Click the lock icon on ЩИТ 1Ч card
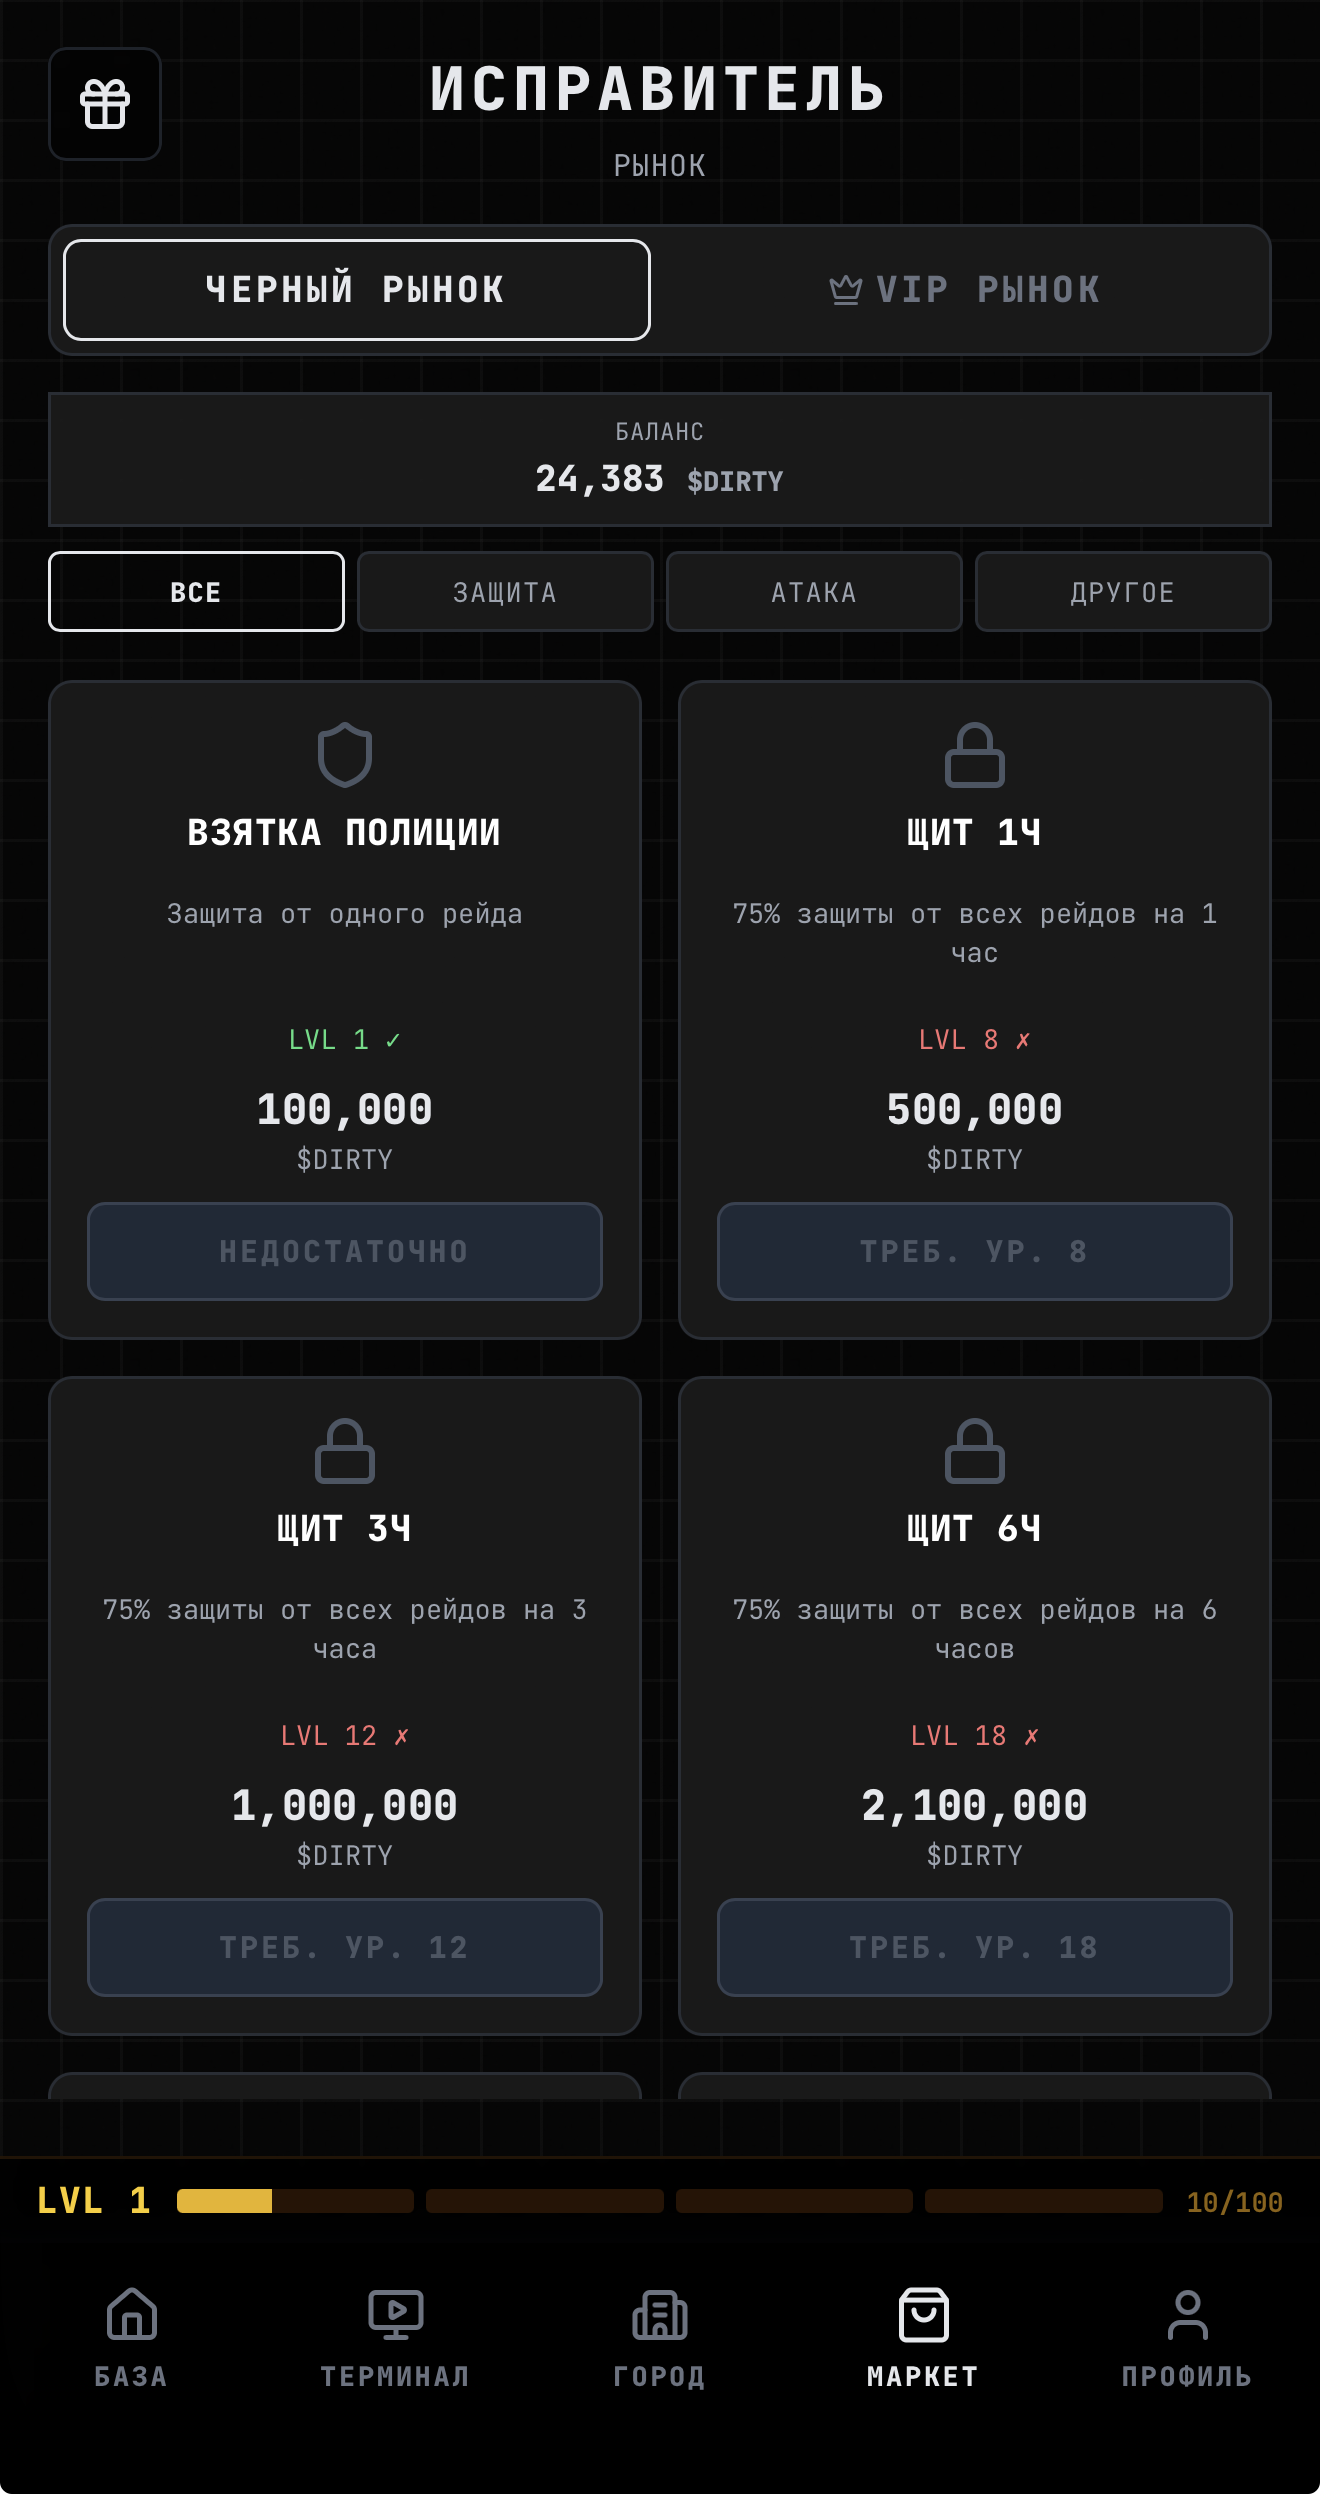Viewport: 1320px width, 2494px height. (x=975, y=753)
